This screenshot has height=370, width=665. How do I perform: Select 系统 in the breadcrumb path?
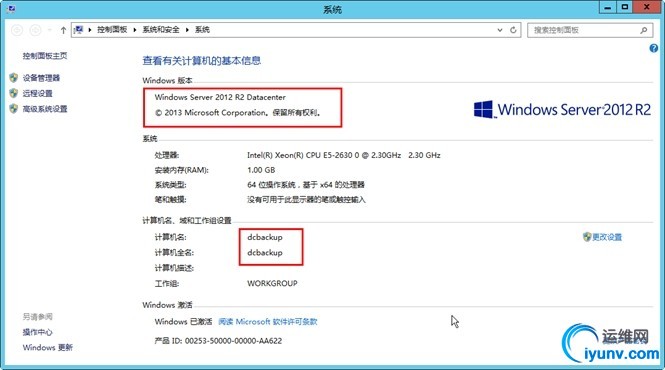202,30
